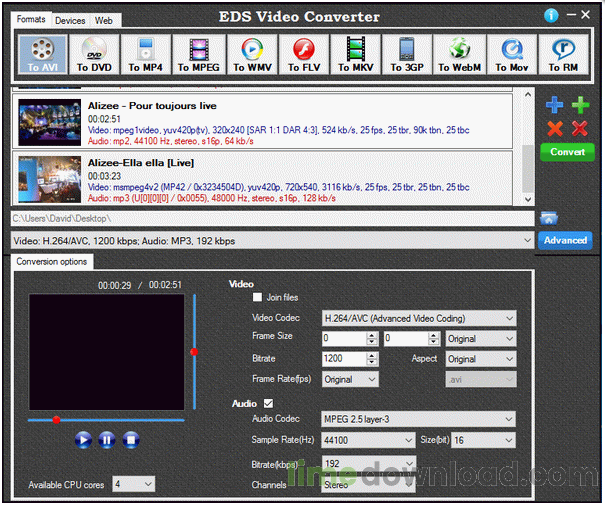Pick the To FLV format
This screenshot has width=605, height=505.
[302, 54]
